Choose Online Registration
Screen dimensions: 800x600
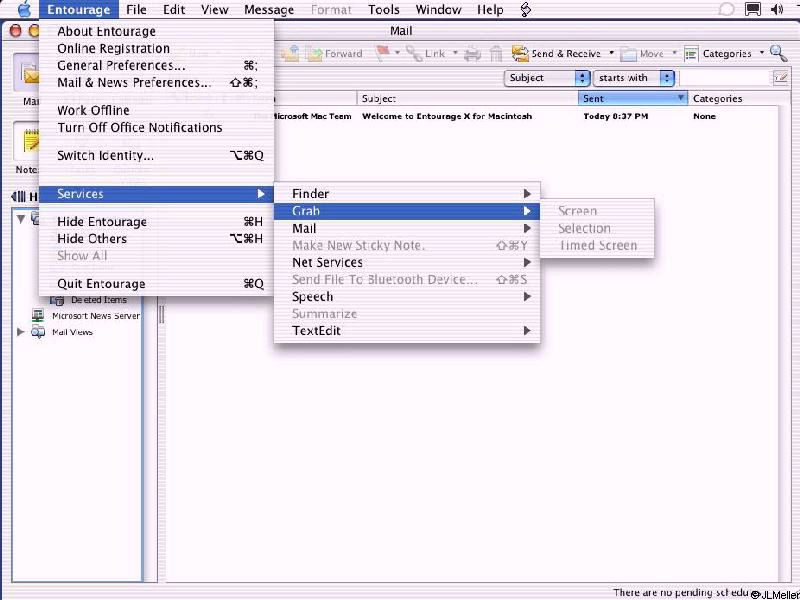(x=157, y=49)
